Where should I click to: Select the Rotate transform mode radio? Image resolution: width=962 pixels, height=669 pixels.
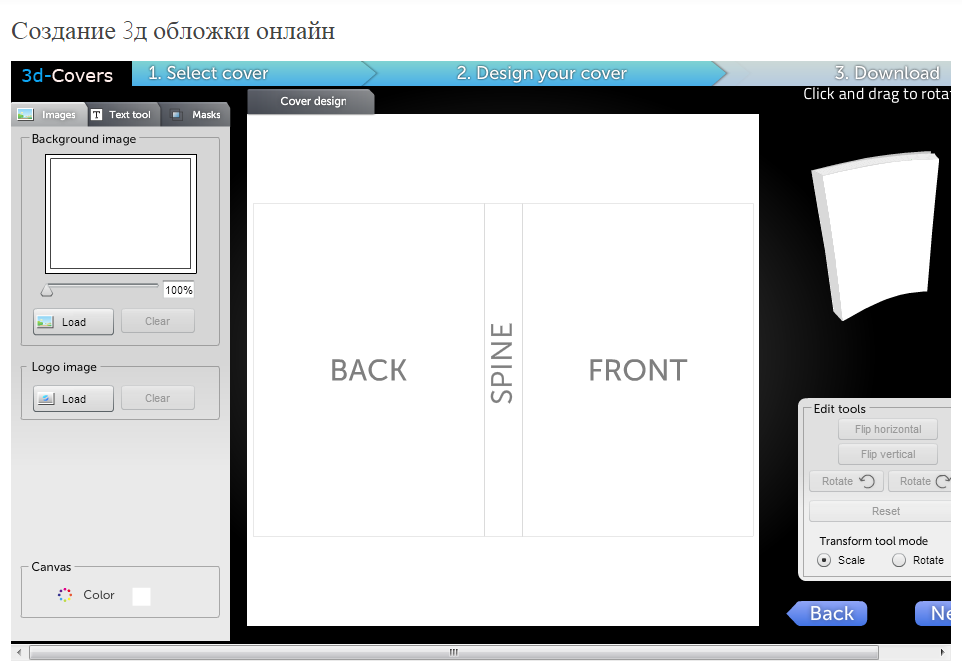coord(899,560)
